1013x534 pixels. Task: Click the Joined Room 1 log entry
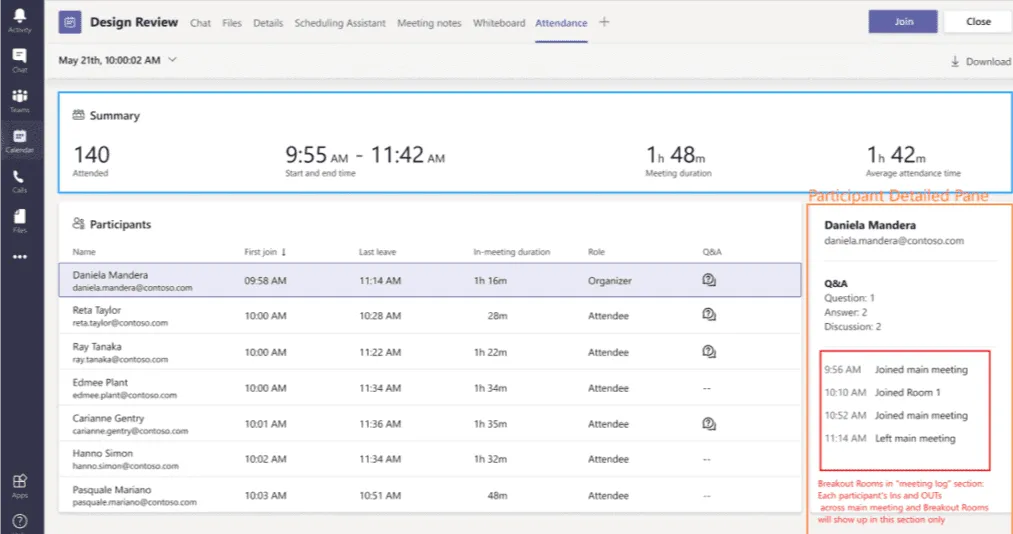[x=908, y=393]
